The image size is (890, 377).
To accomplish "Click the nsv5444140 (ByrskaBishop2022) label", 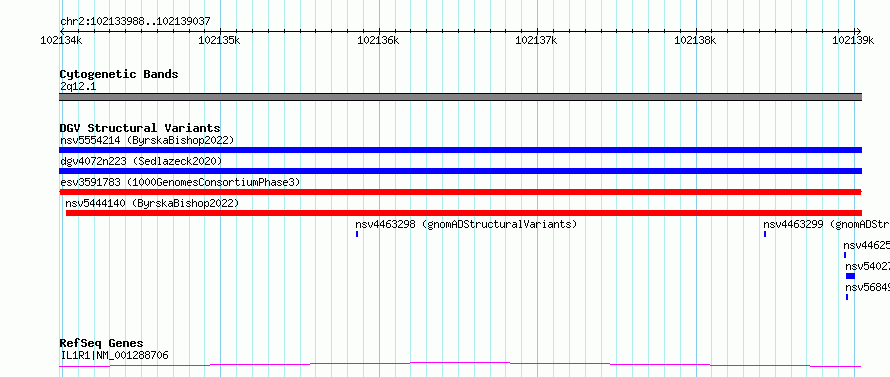I will [x=152, y=203].
